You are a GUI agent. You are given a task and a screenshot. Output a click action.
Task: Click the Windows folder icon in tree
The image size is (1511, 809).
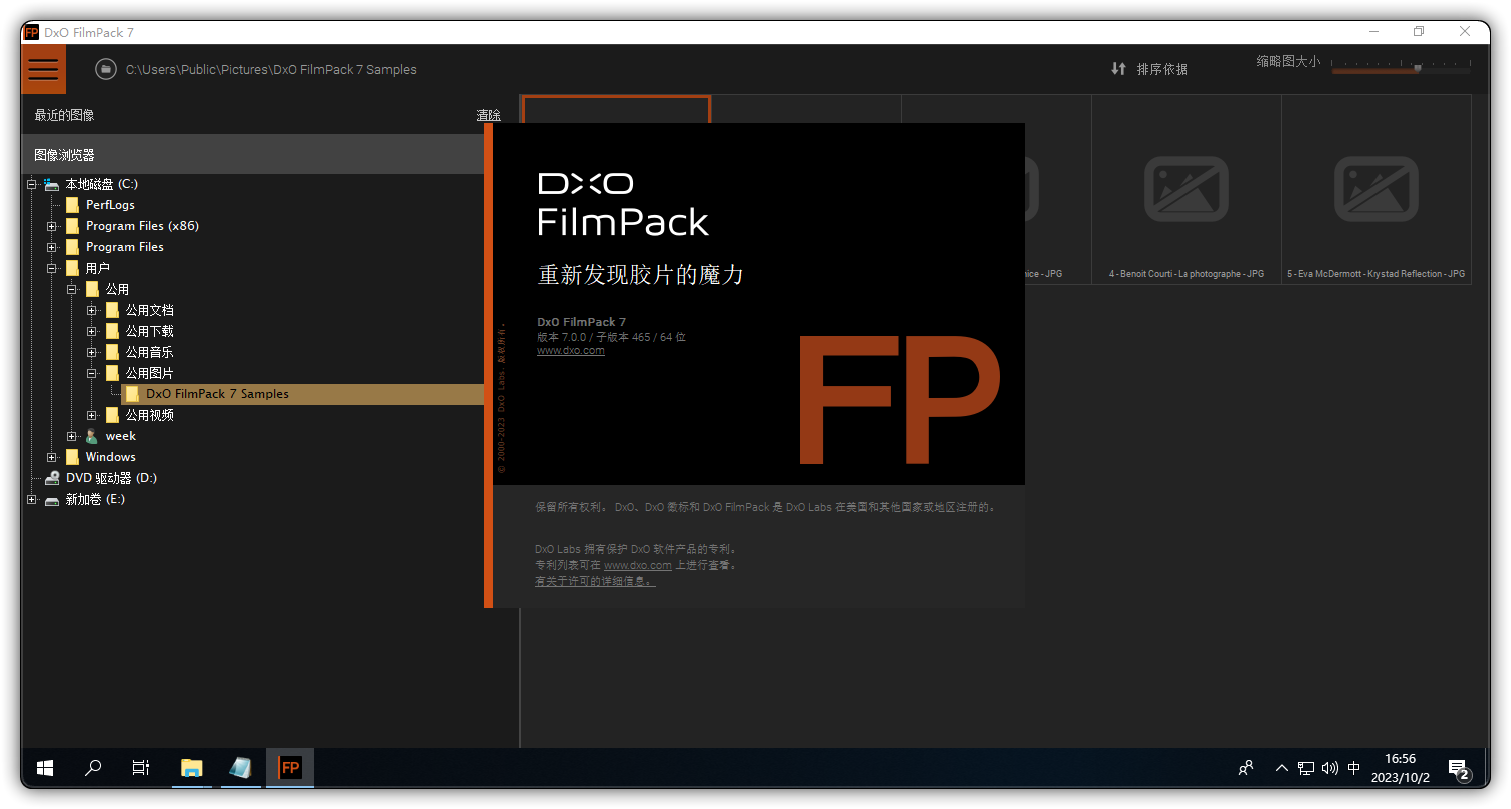(72, 457)
